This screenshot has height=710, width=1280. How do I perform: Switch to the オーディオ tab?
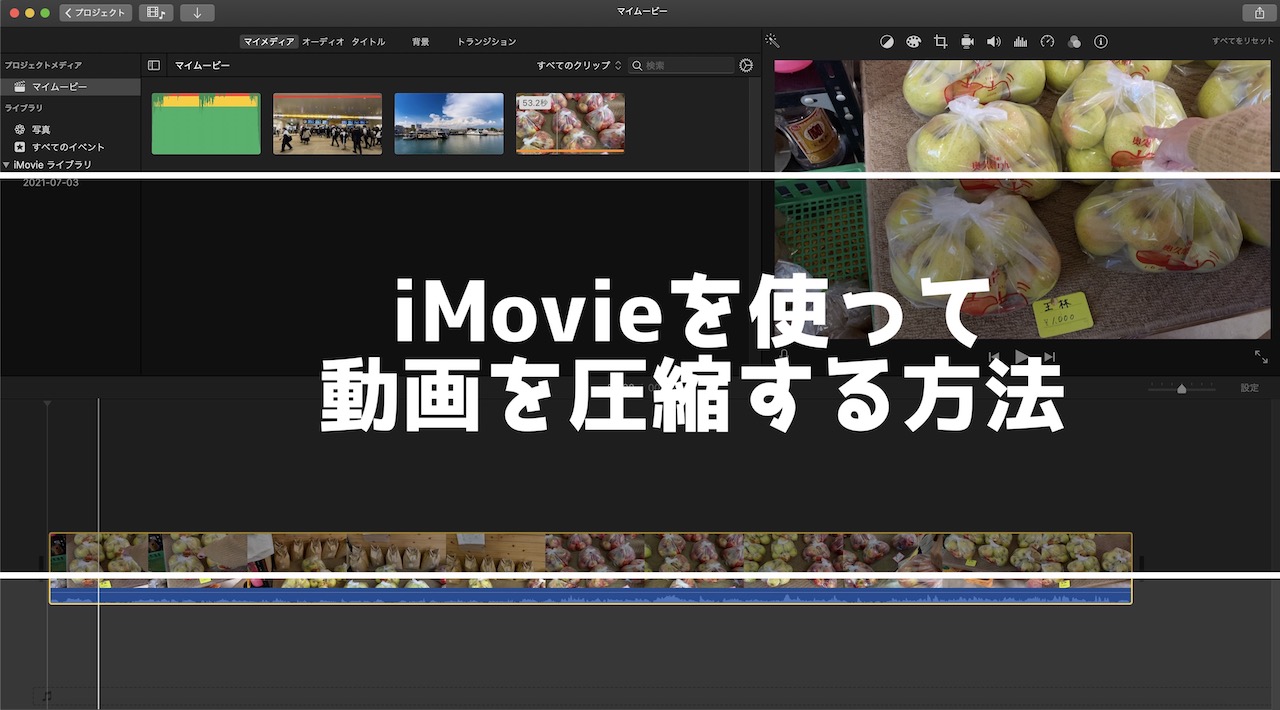(x=323, y=42)
